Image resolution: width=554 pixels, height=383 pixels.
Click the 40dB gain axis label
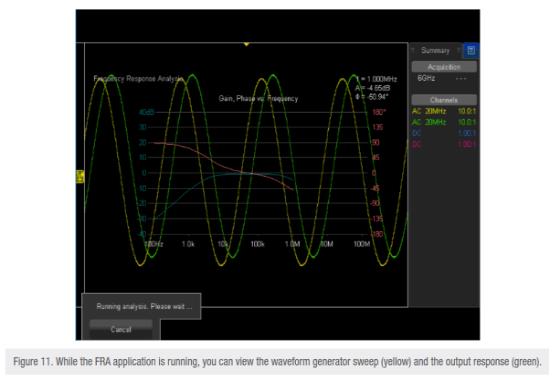[x=147, y=112]
